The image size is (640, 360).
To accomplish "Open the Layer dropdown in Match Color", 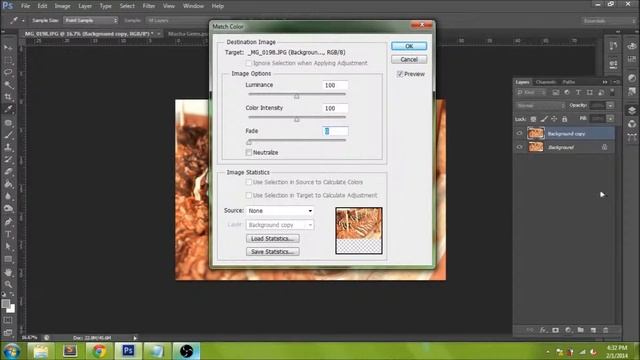I will pos(280,225).
